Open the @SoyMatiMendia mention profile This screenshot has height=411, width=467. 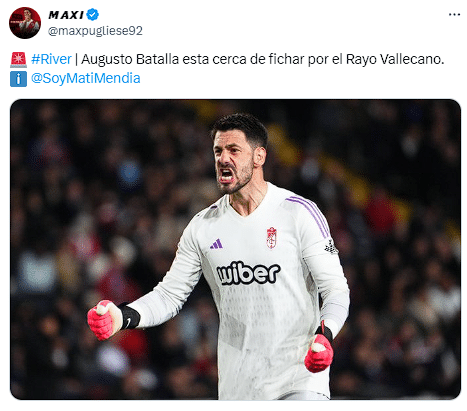86,78
